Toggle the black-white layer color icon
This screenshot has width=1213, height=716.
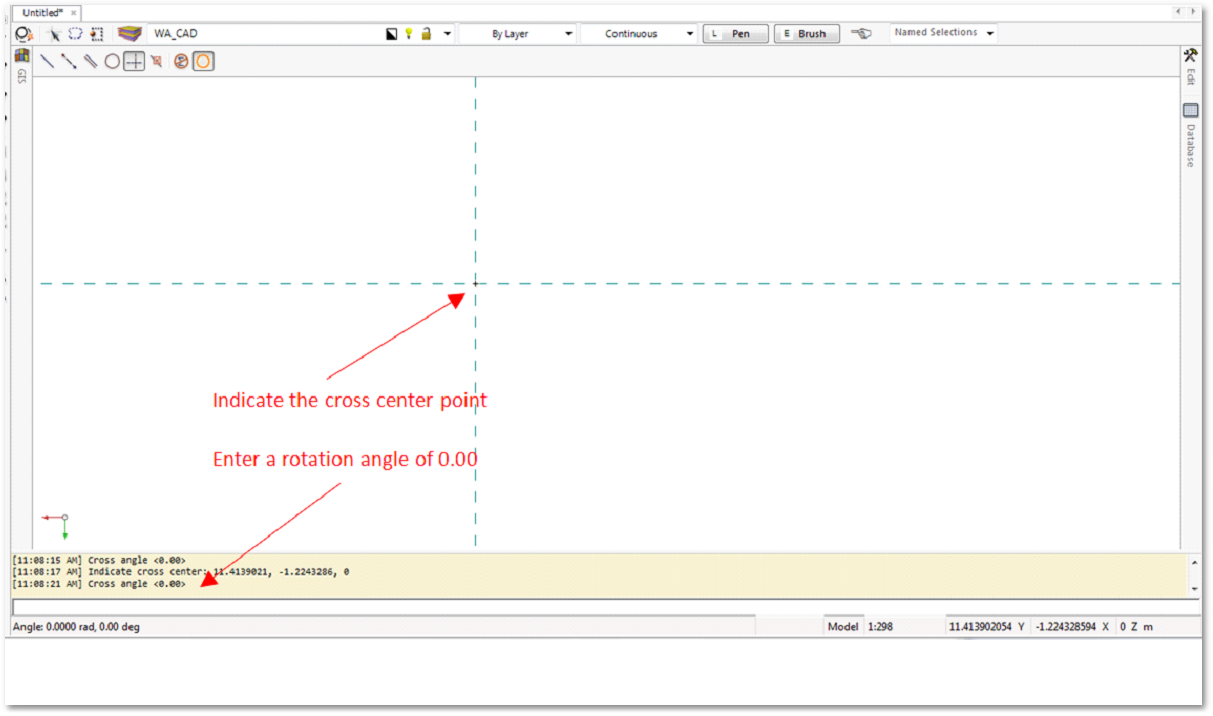click(x=392, y=34)
